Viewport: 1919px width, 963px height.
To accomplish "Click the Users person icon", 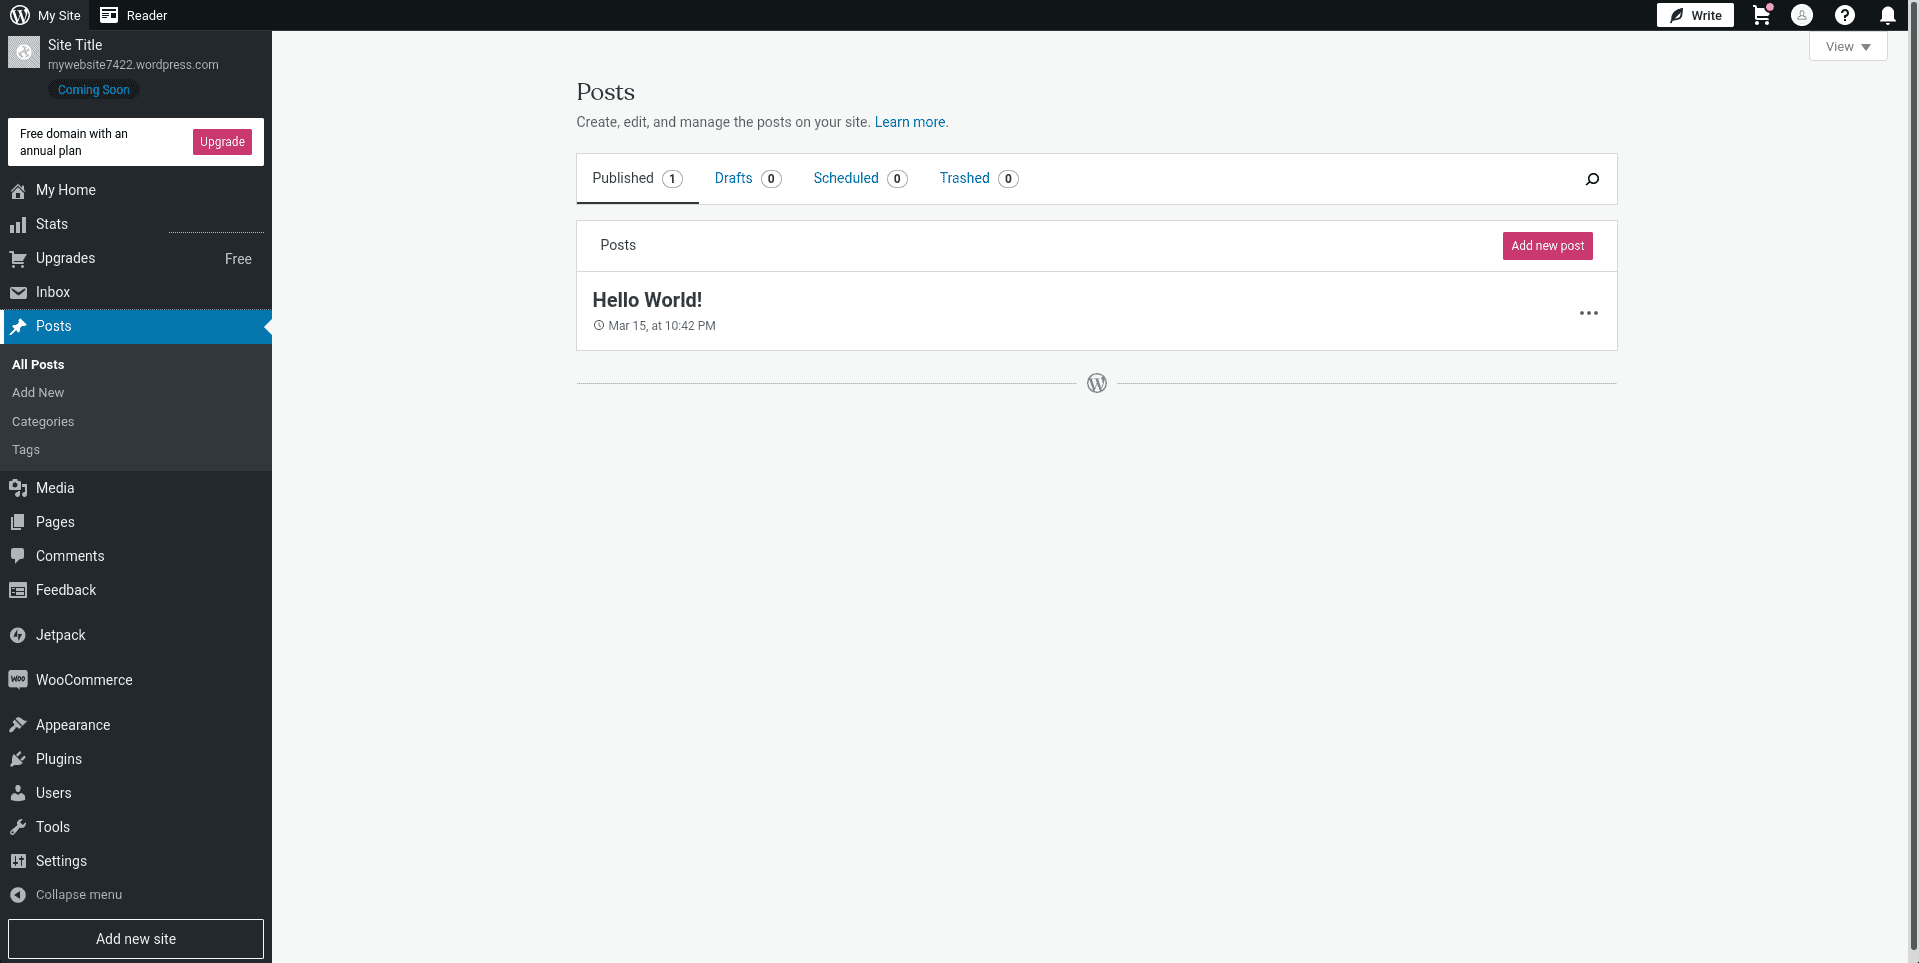I will point(18,793).
